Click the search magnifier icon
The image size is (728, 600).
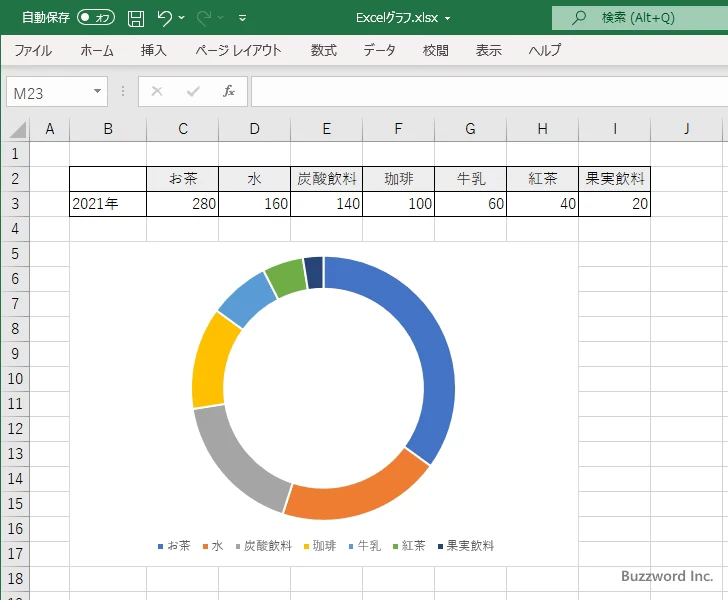pyautogui.click(x=578, y=18)
